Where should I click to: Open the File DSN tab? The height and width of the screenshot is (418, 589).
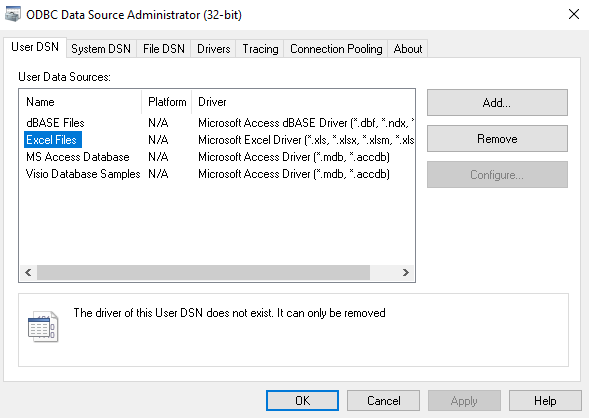(x=164, y=49)
